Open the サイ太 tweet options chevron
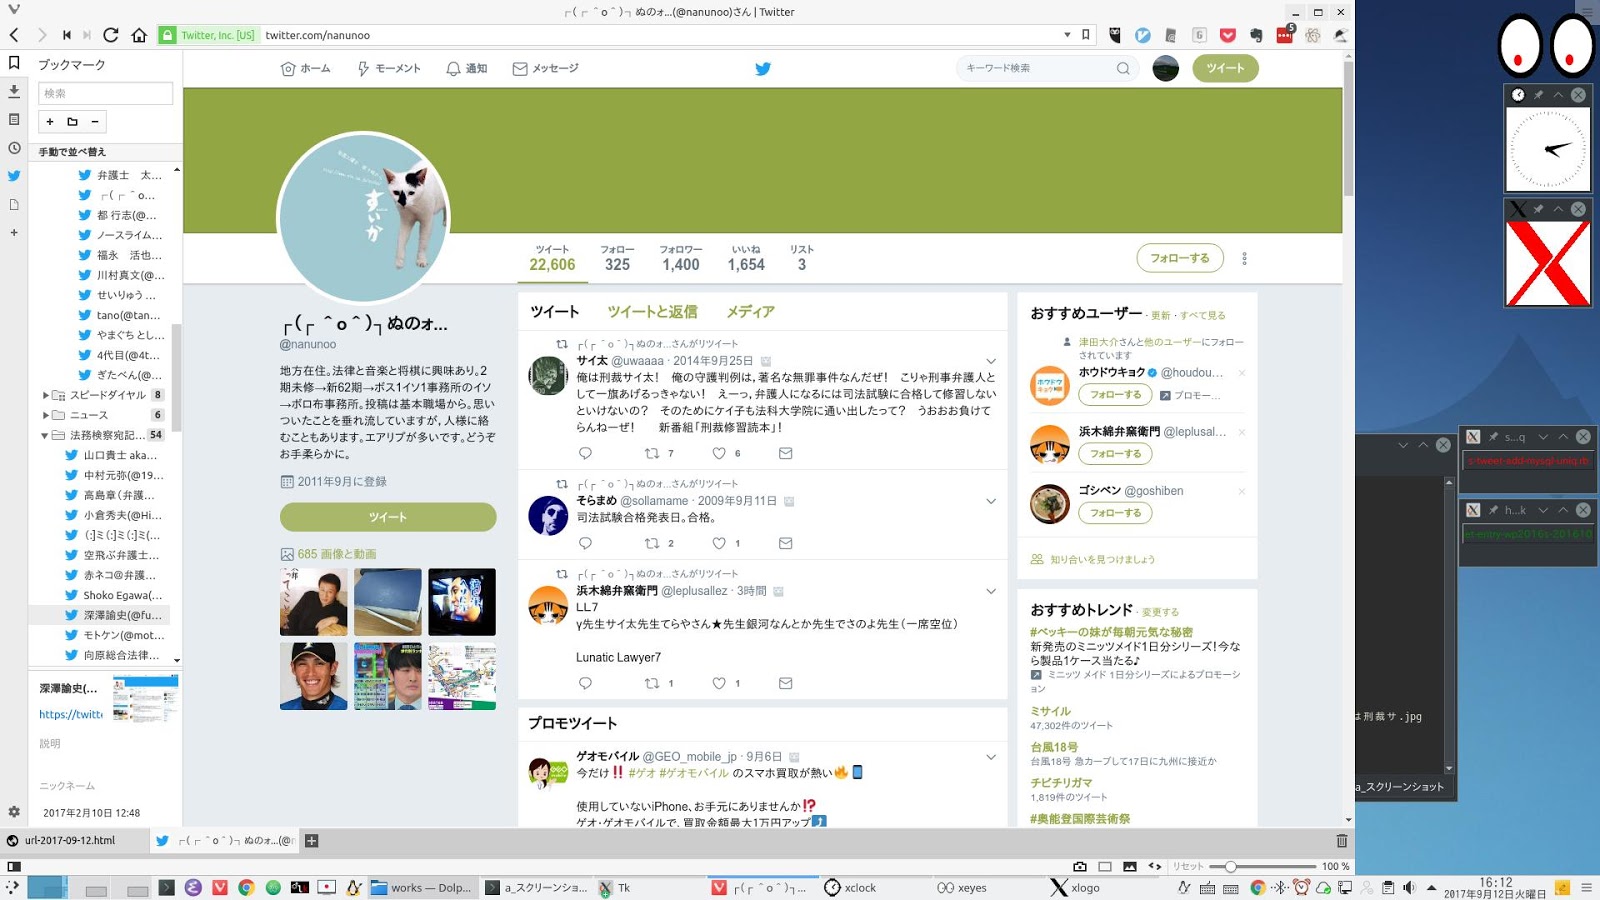Viewport: 1600px width, 900px height. tap(991, 361)
